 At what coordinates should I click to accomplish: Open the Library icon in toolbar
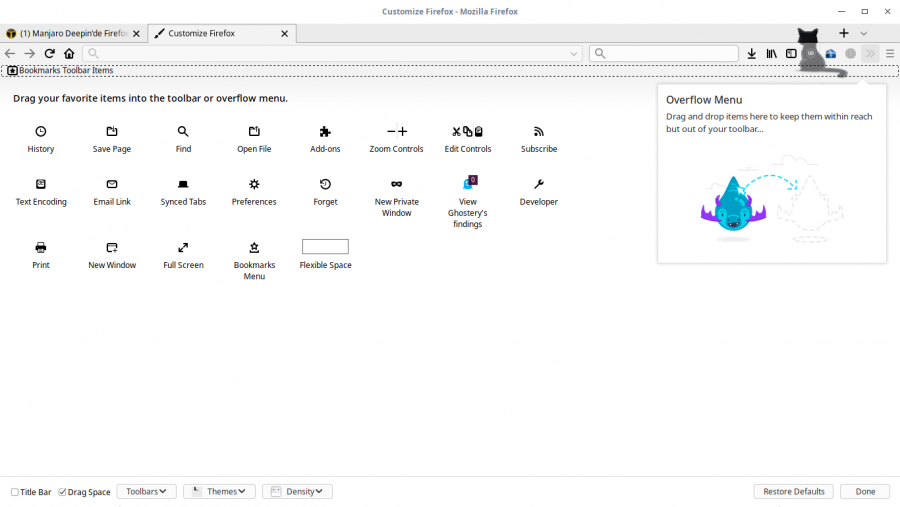point(771,53)
